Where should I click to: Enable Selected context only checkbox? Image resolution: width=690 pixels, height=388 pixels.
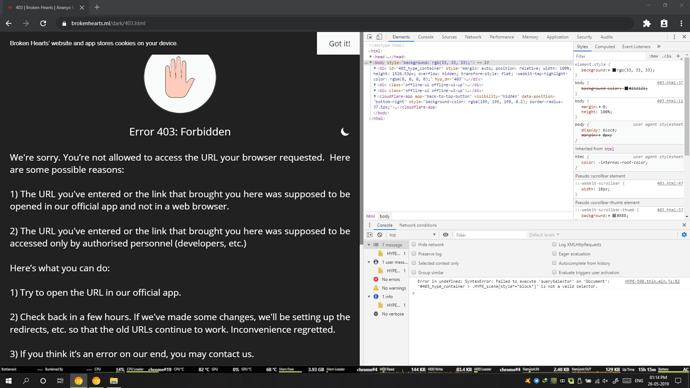pos(414,263)
